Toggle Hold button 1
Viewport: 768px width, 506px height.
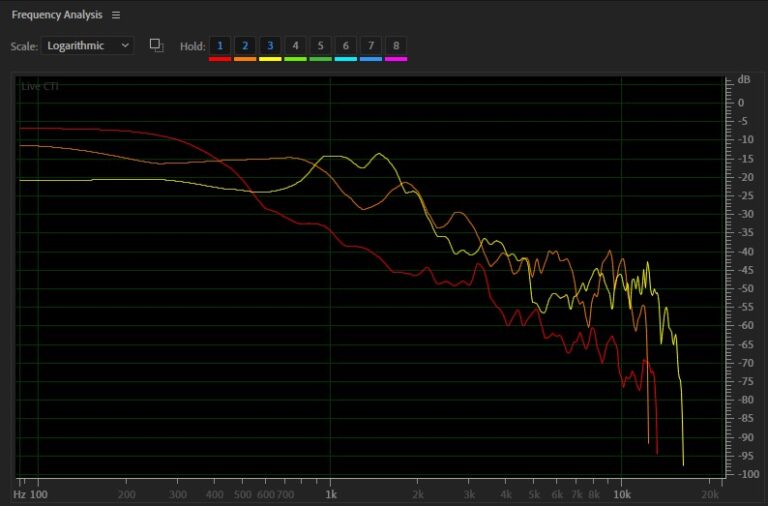click(x=220, y=46)
